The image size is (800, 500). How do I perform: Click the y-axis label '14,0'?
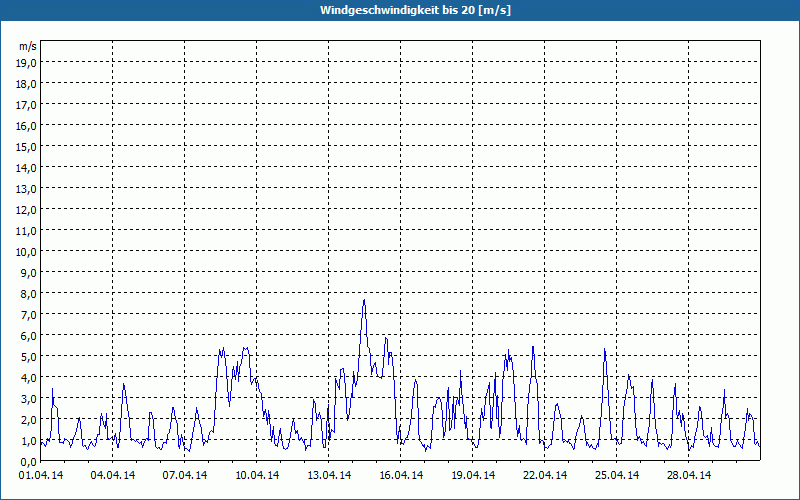click(27, 168)
